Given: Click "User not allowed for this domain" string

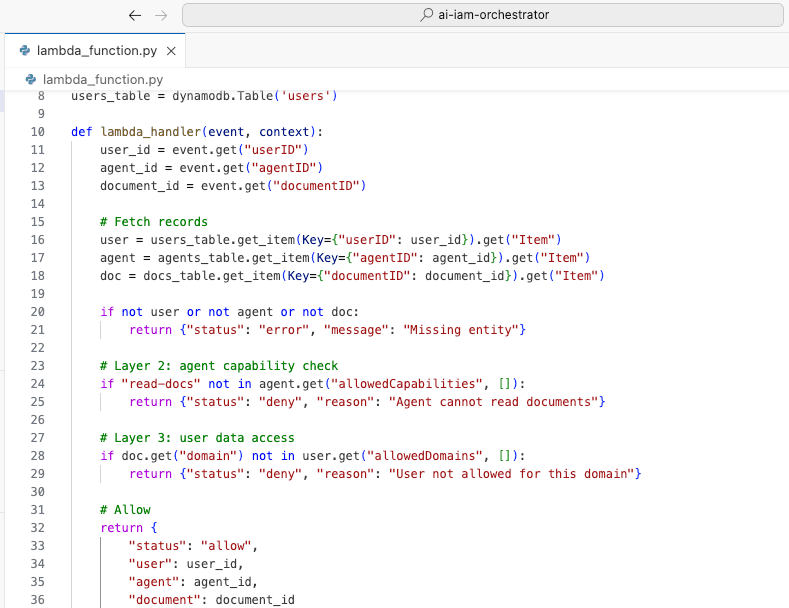Looking at the screenshot, I should tap(512, 474).
